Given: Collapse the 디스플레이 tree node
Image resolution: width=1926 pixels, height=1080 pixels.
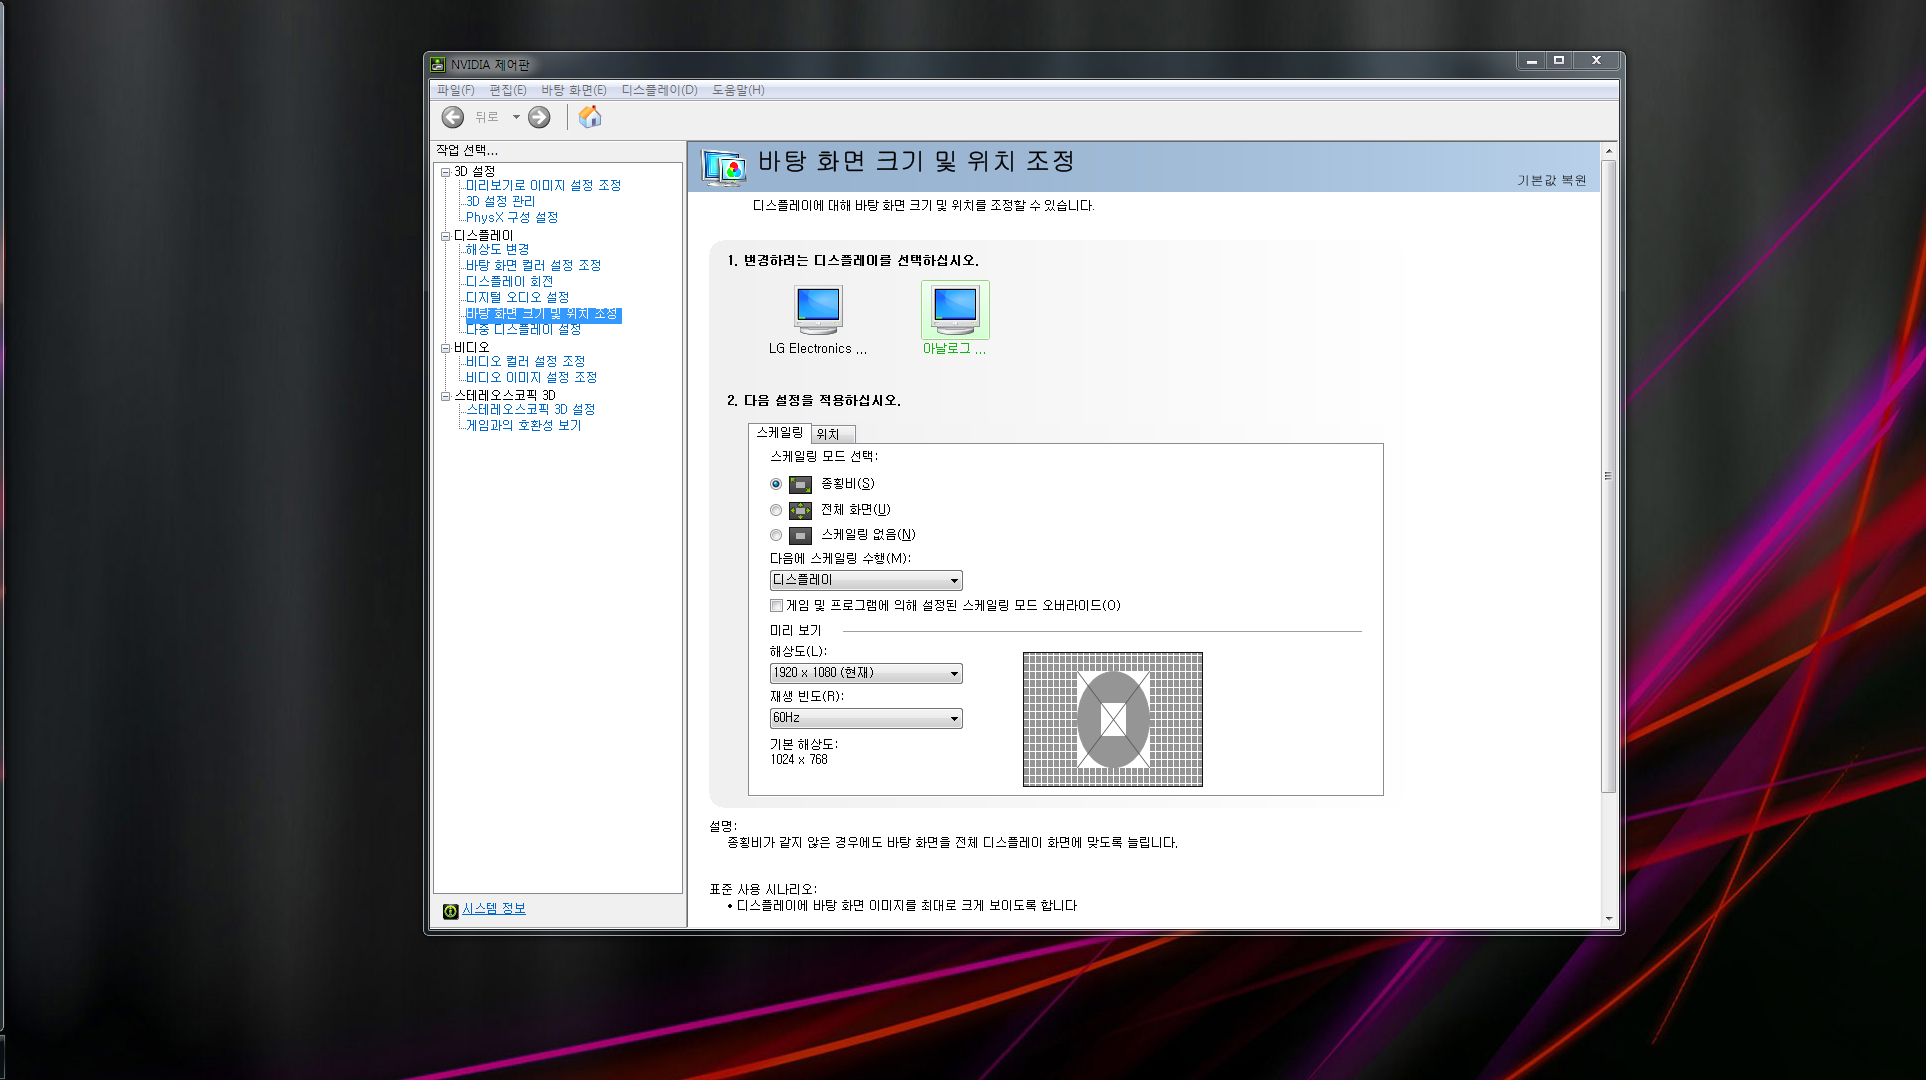Looking at the screenshot, I should 446,236.
